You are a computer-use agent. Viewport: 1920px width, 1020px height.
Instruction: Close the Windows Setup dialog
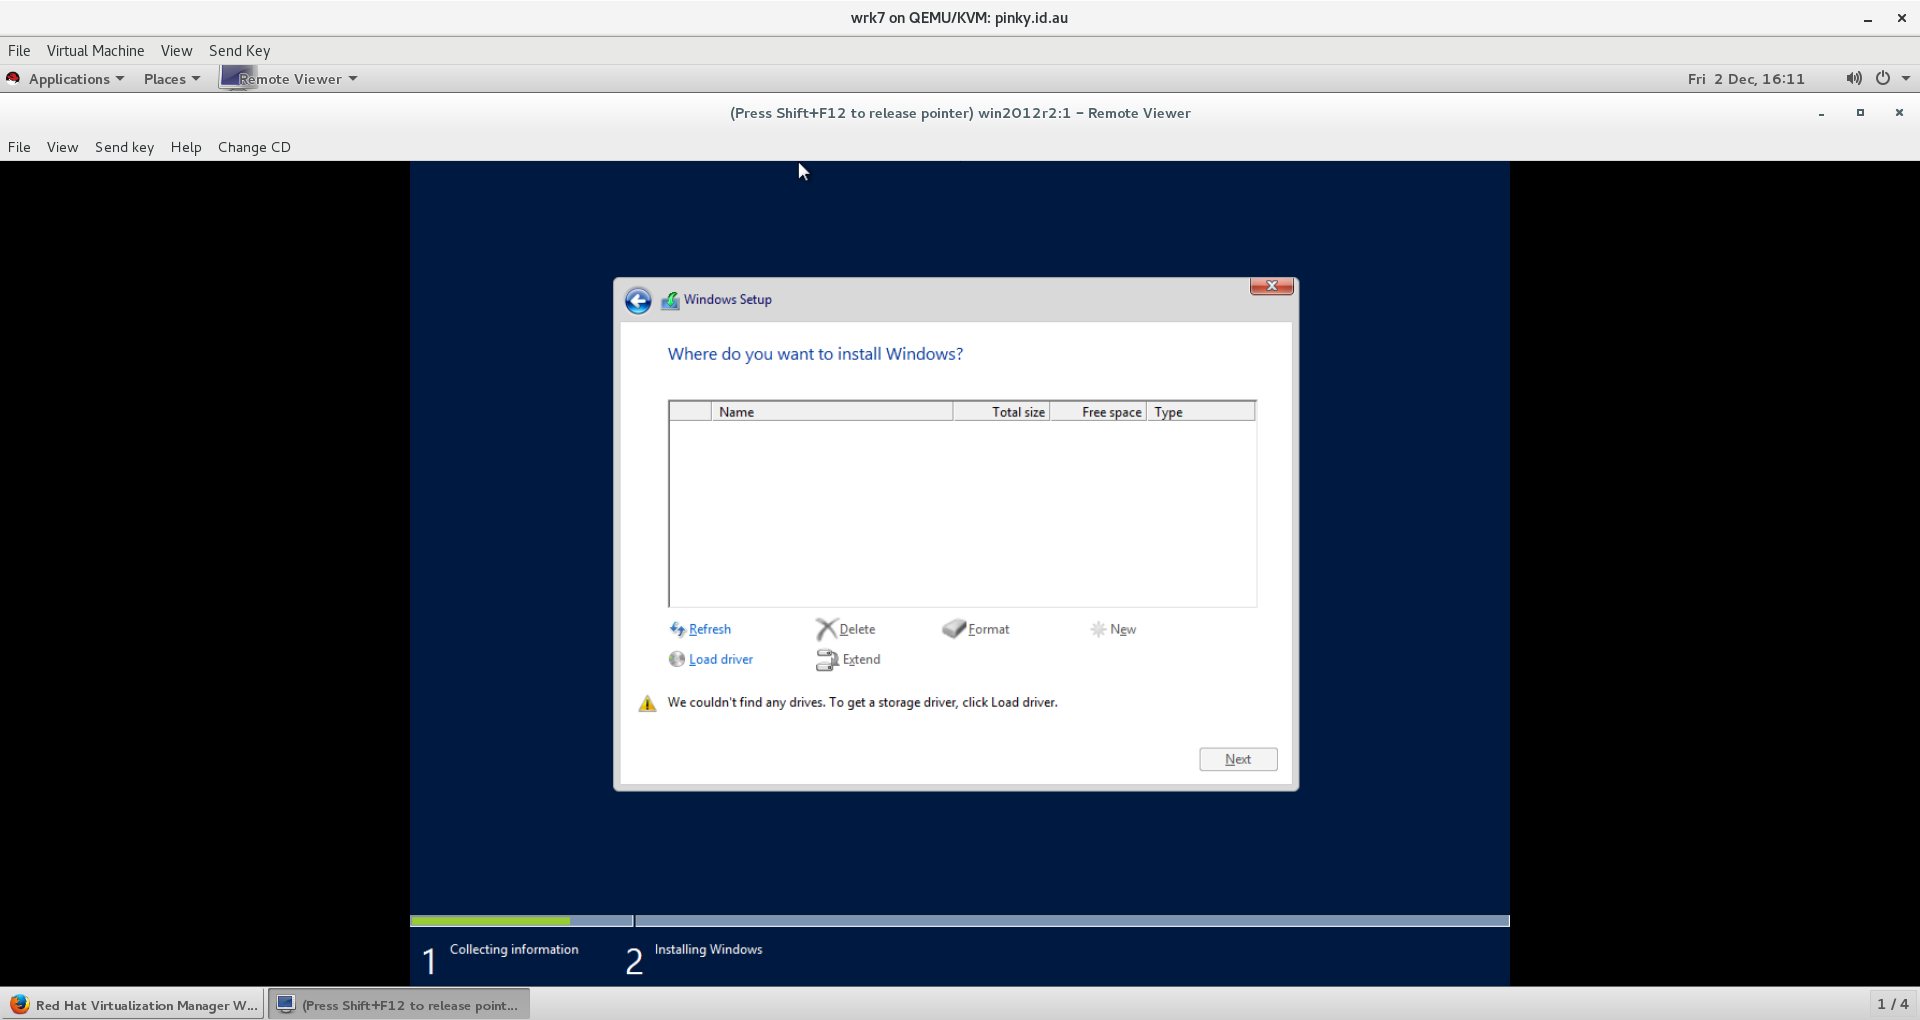1271,287
